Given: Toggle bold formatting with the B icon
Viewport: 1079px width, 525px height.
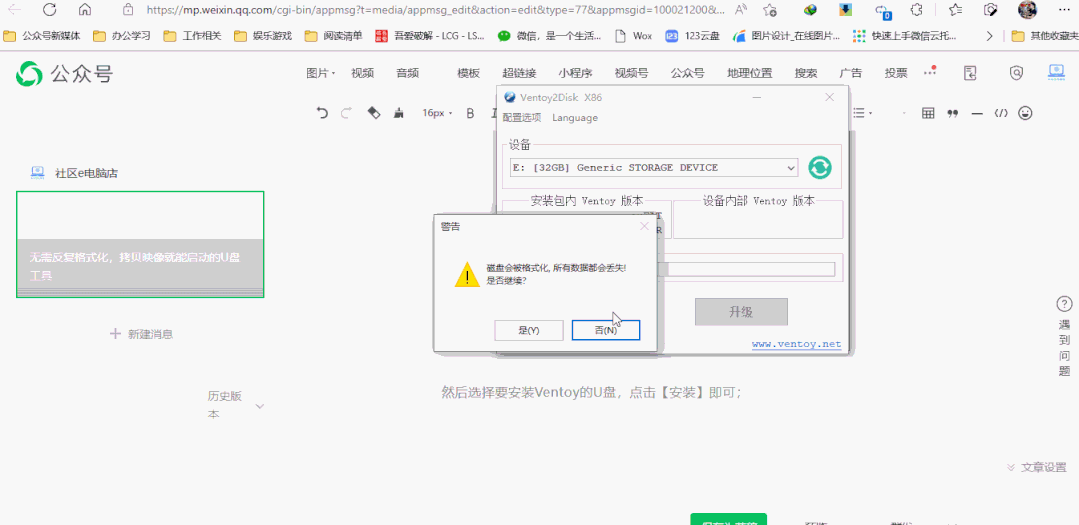Looking at the screenshot, I should pos(471,114).
